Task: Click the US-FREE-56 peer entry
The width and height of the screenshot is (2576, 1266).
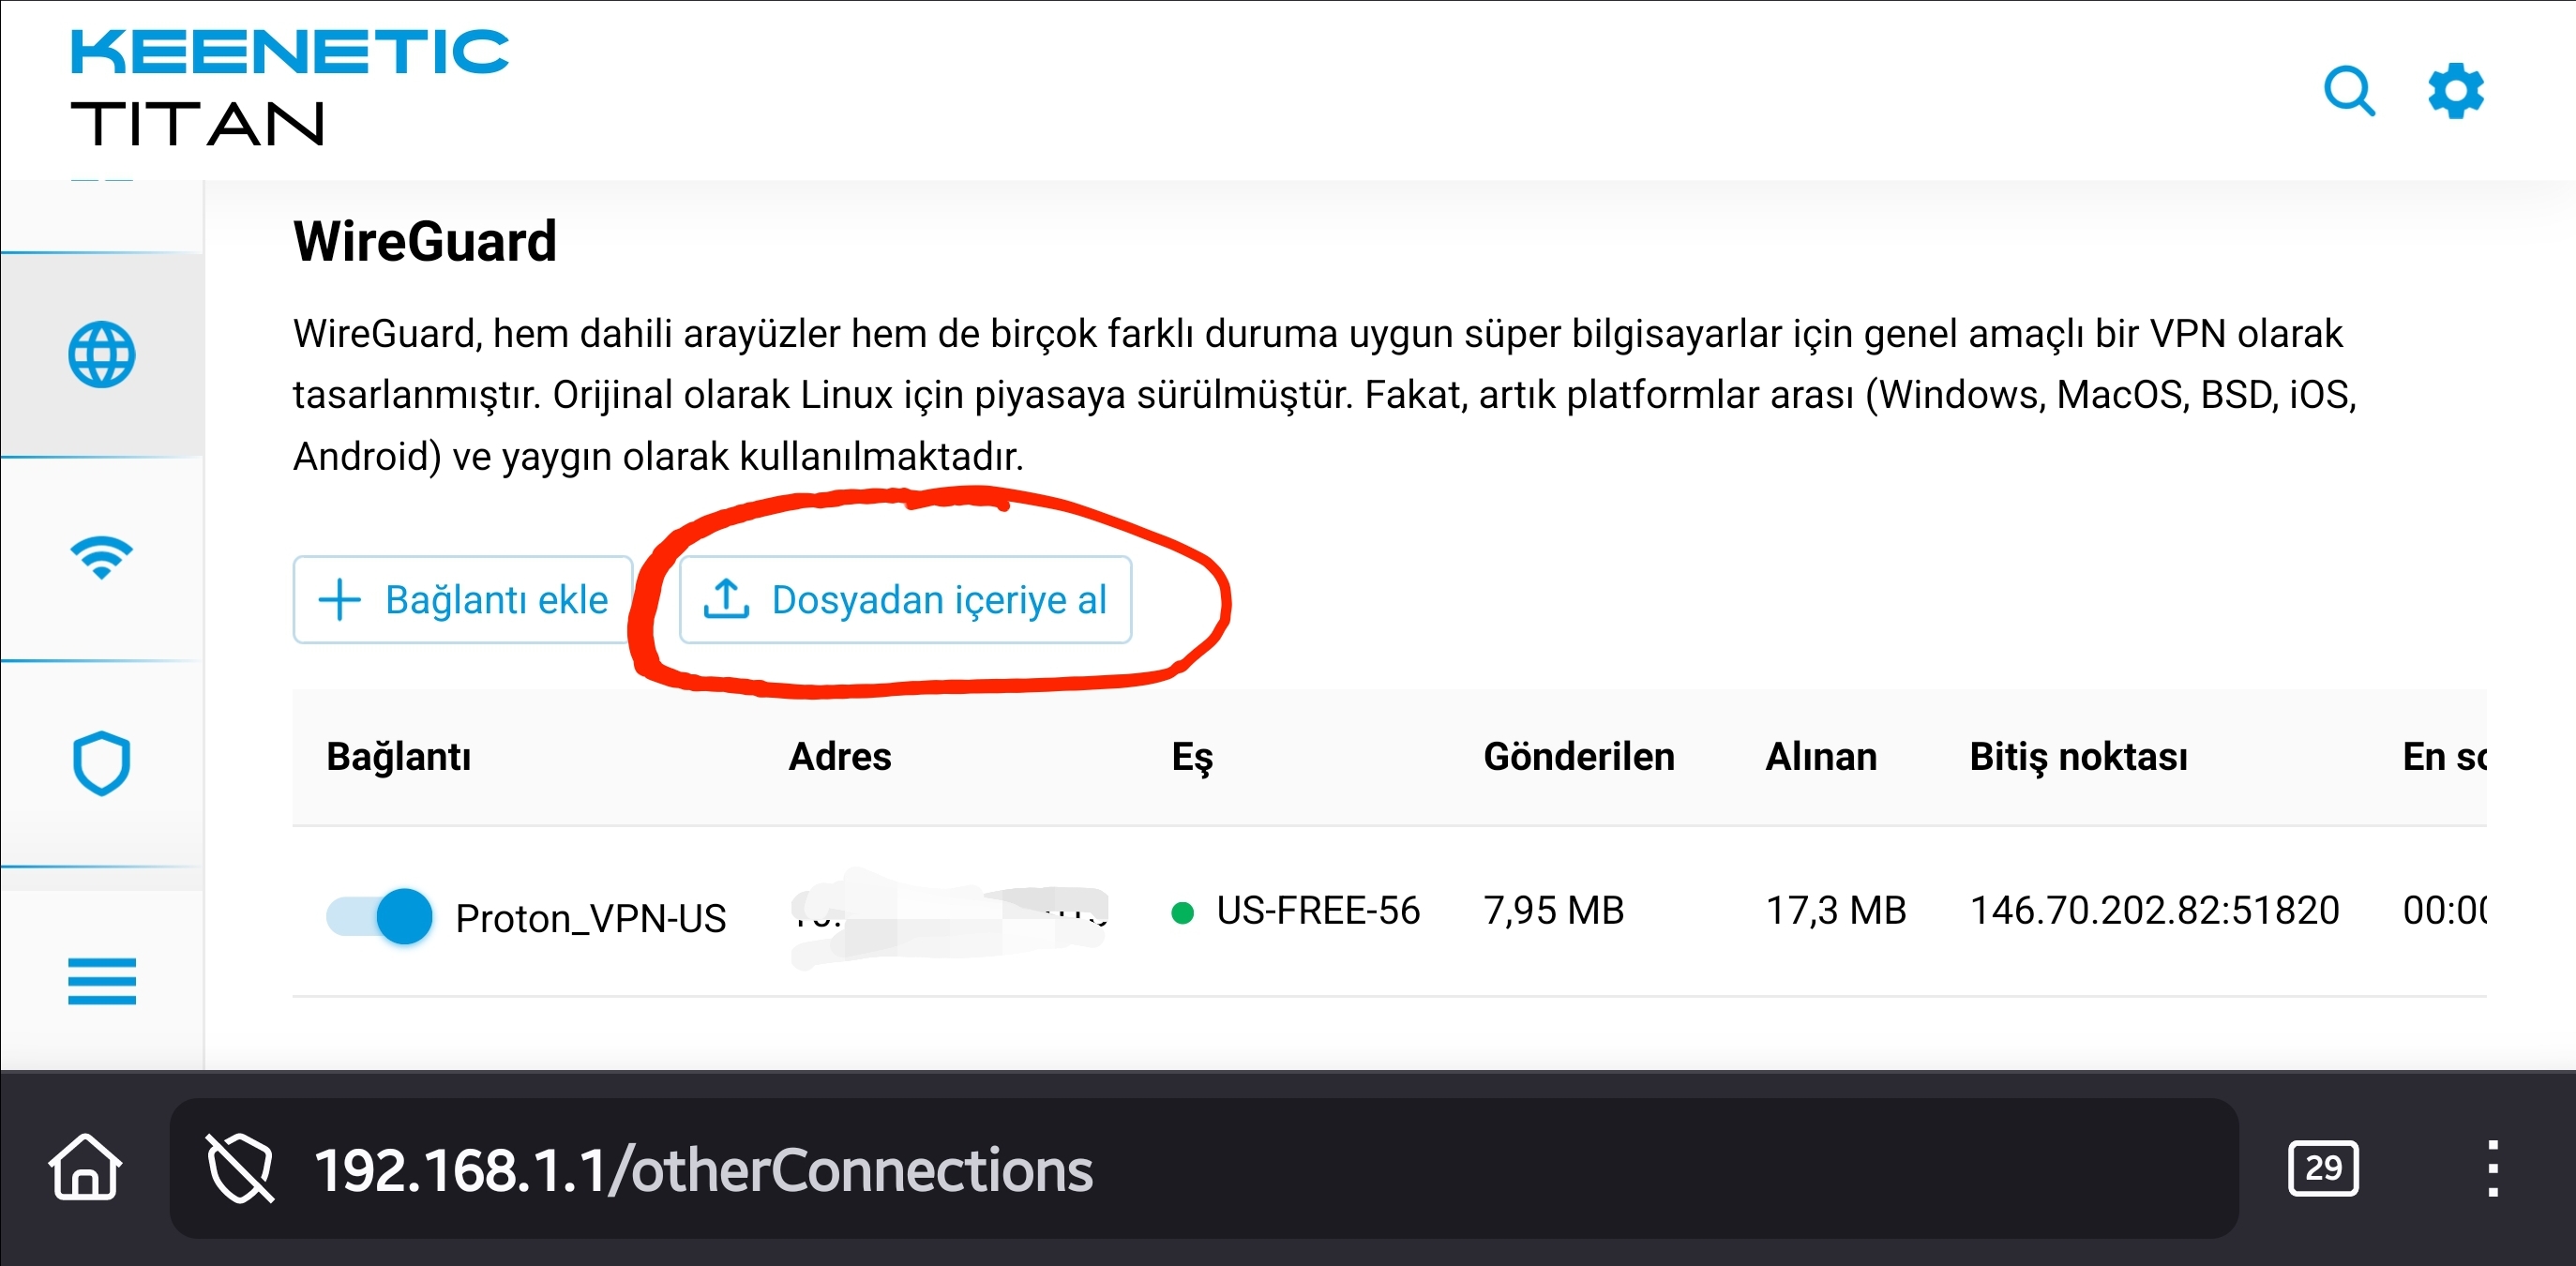Action: click(1317, 911)
